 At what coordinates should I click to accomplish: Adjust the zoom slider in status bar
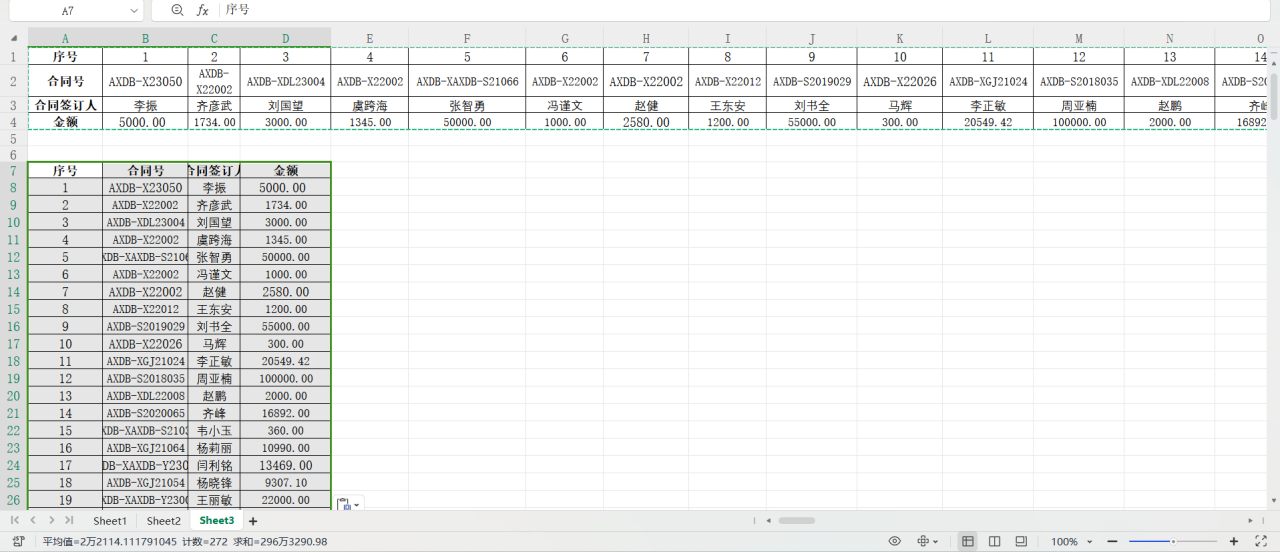click(x=1173, y=541)
